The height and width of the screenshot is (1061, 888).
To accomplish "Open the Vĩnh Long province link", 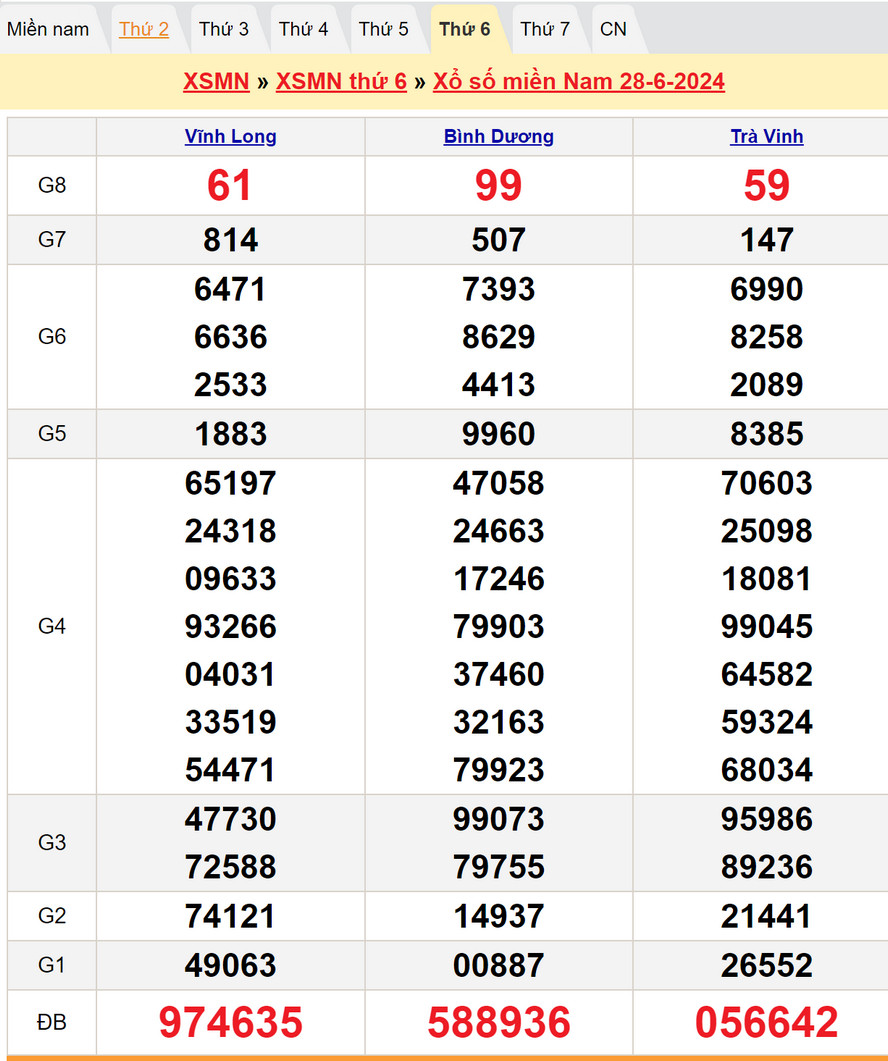I will [231, 137].
